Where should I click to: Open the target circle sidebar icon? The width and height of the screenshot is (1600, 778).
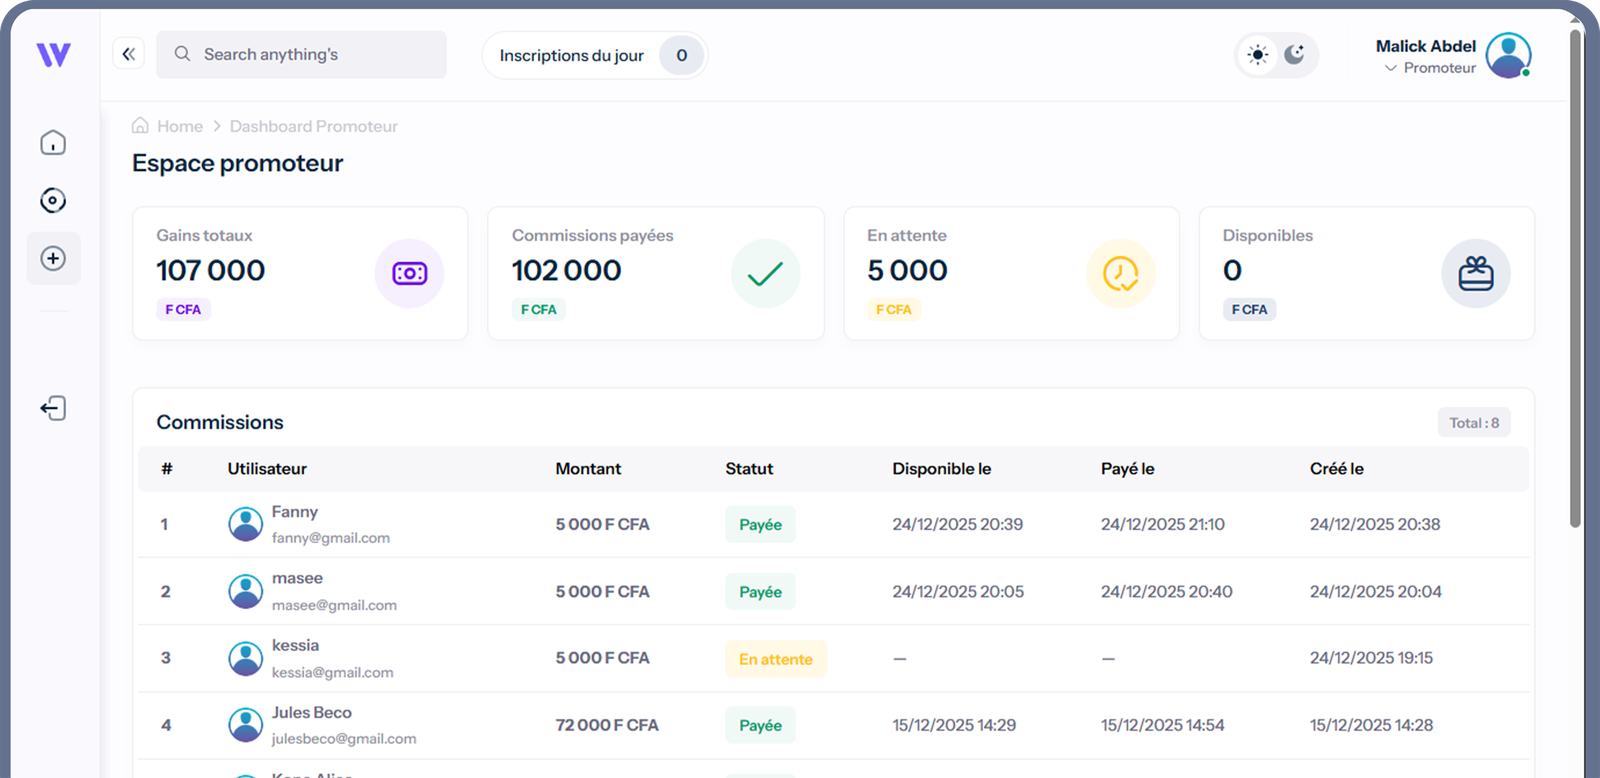(53, 201)
